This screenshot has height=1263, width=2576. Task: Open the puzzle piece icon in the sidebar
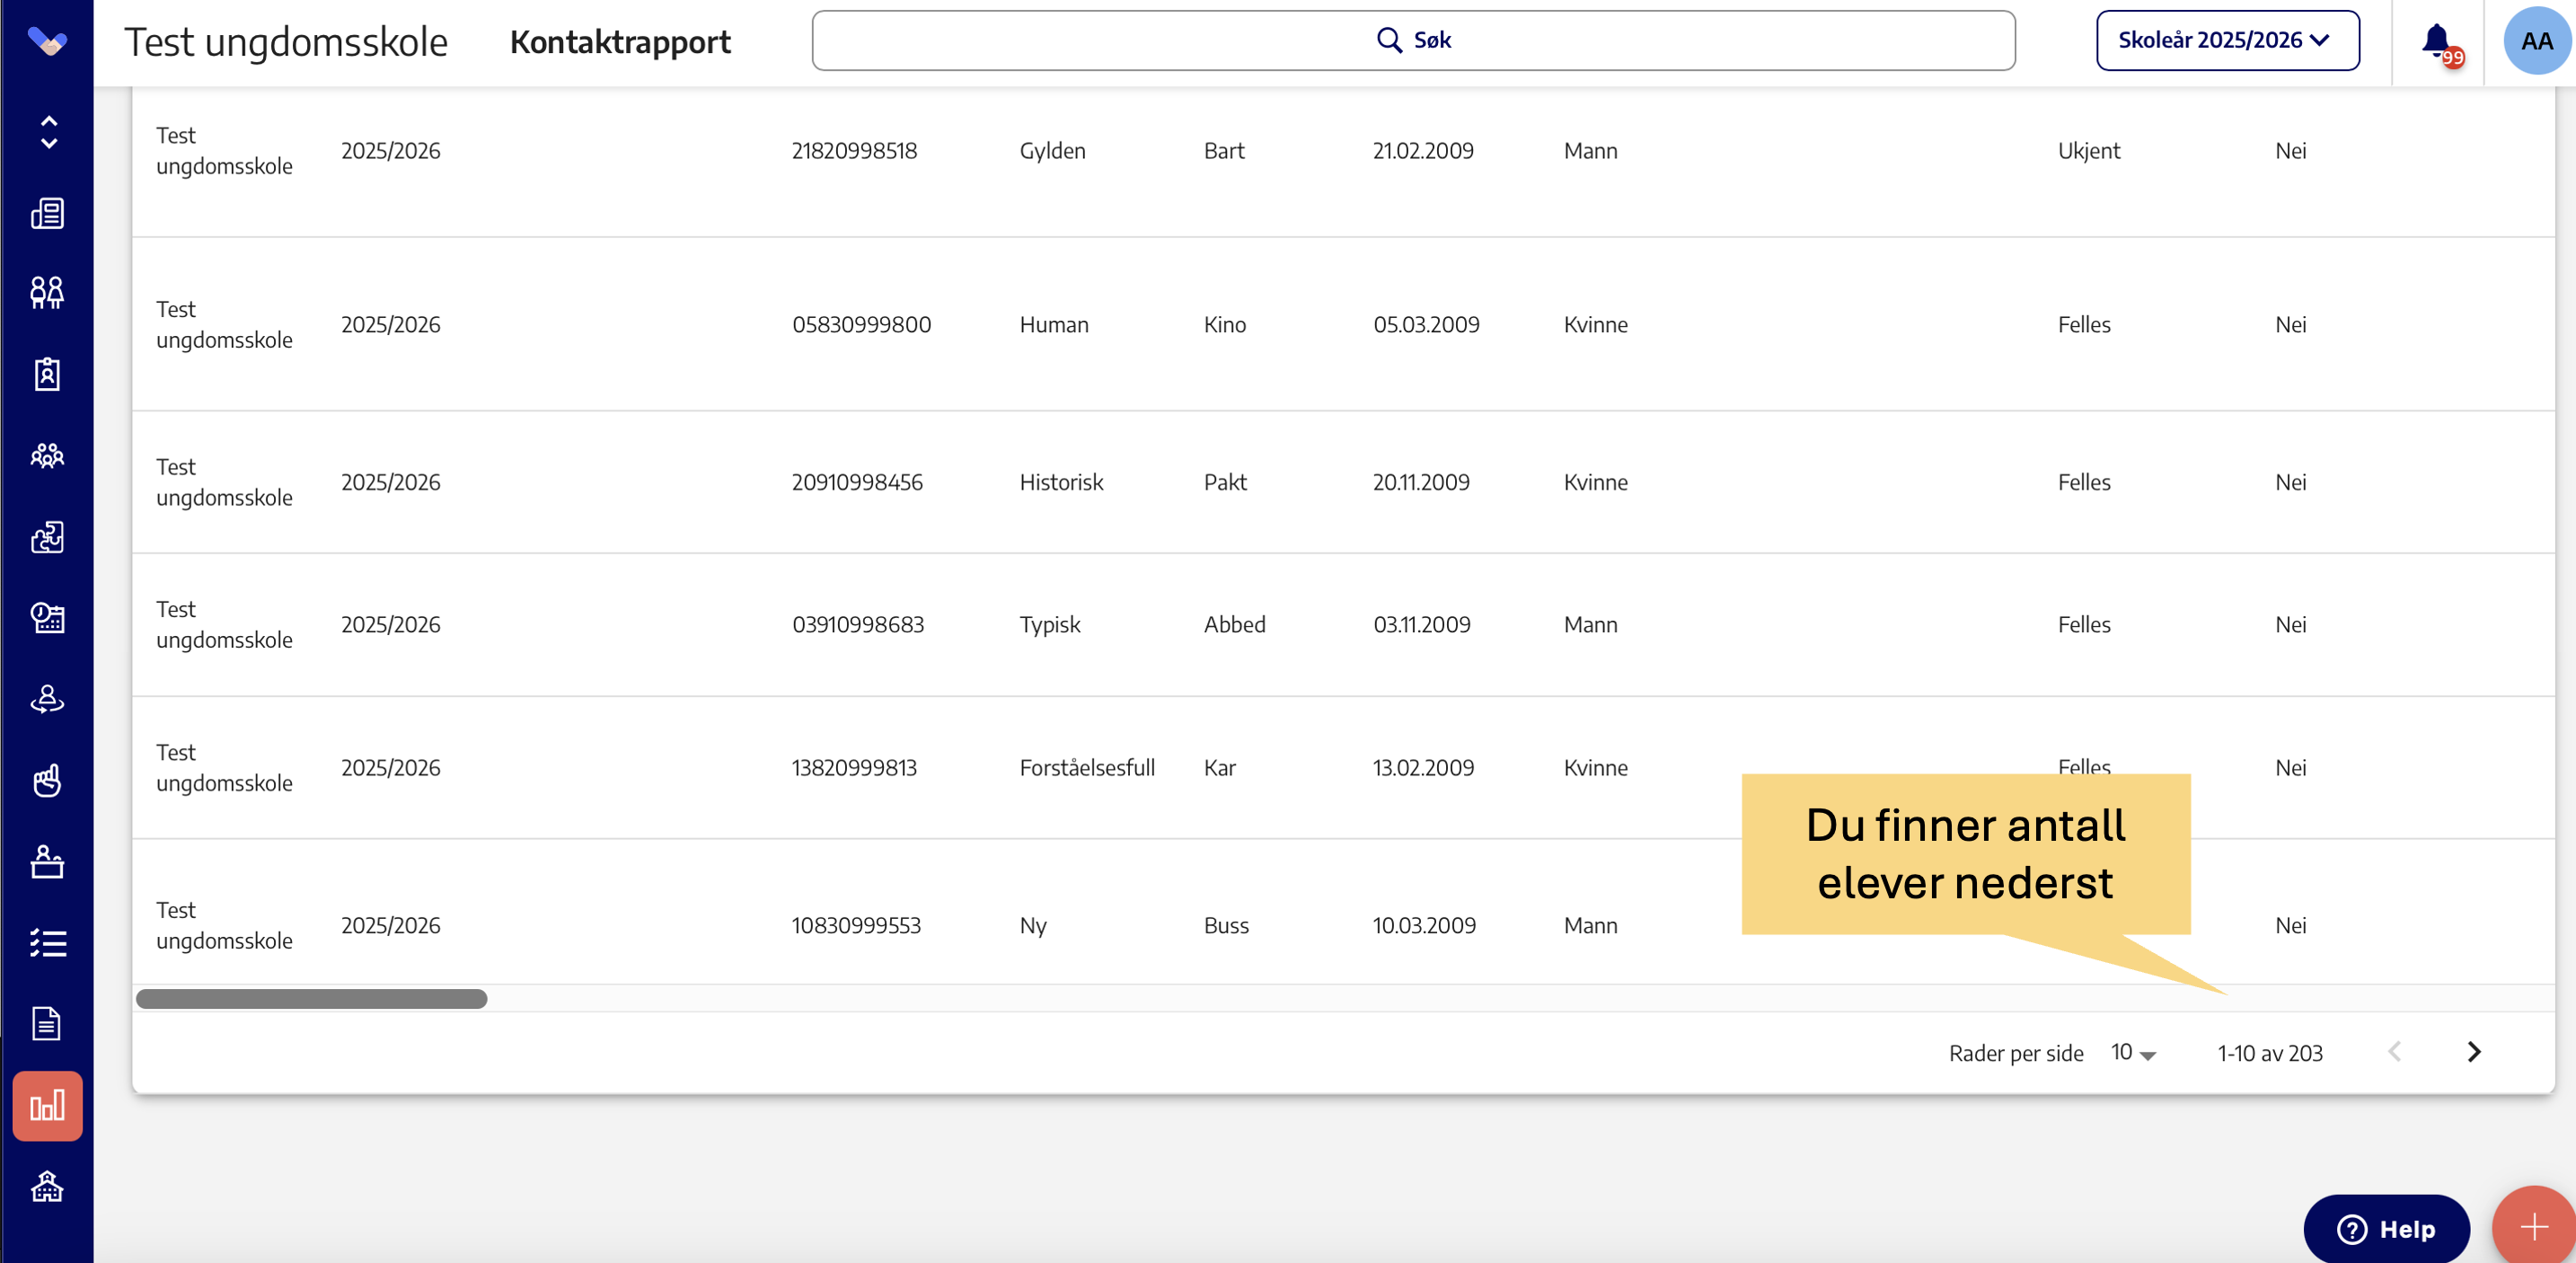(x=47, y=537)
